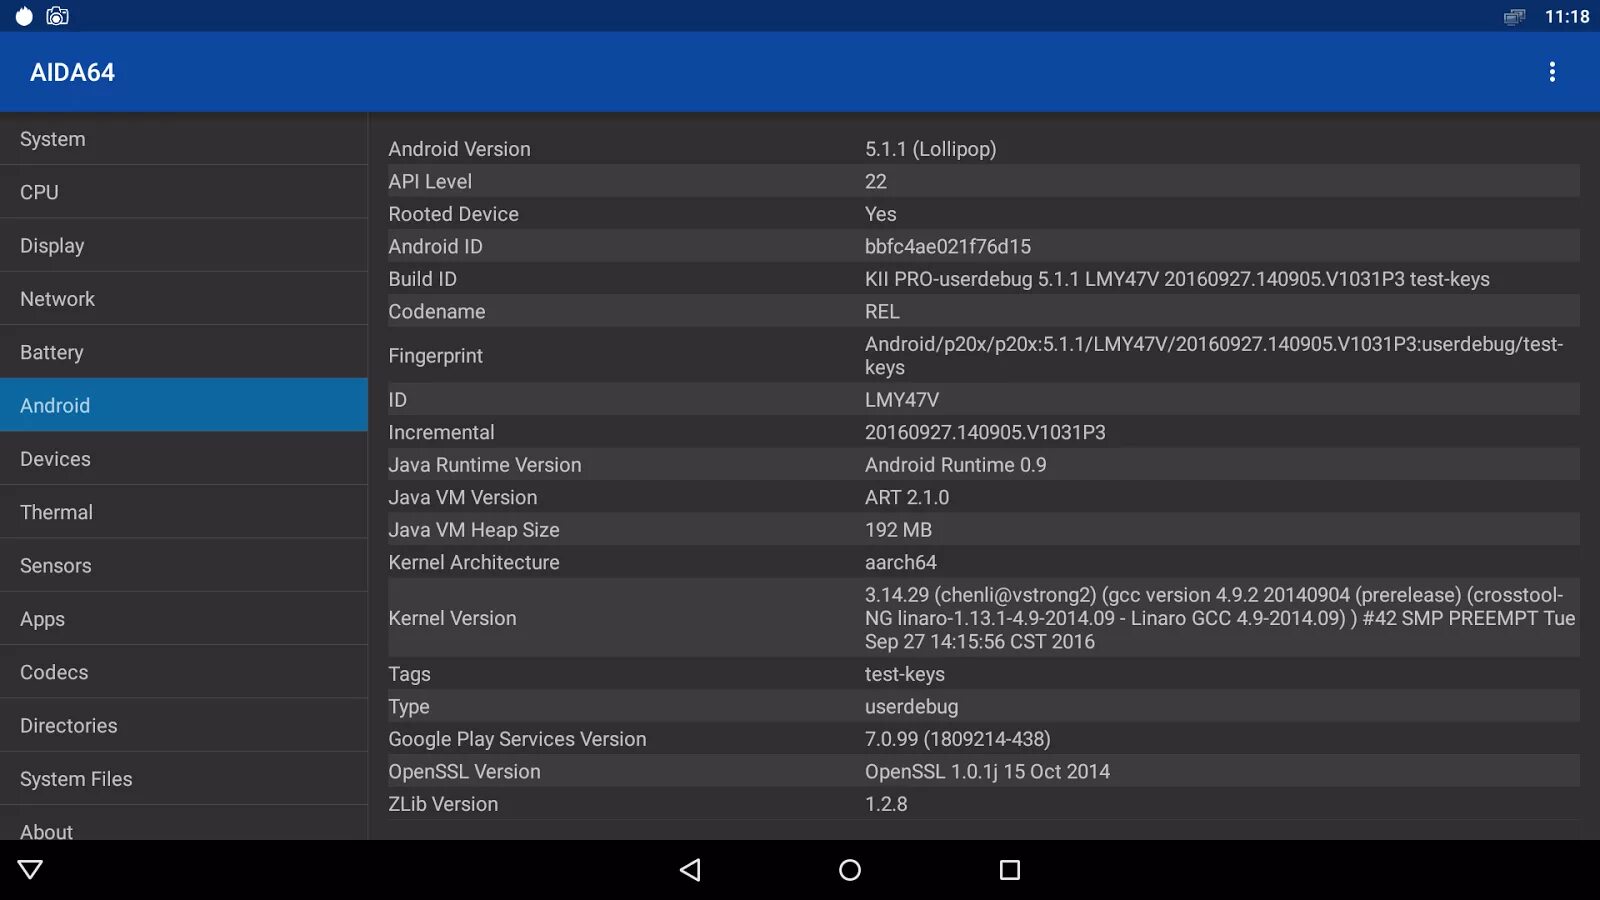Tap the Android home circle button

pyautogui.click(x=850, y=870)
